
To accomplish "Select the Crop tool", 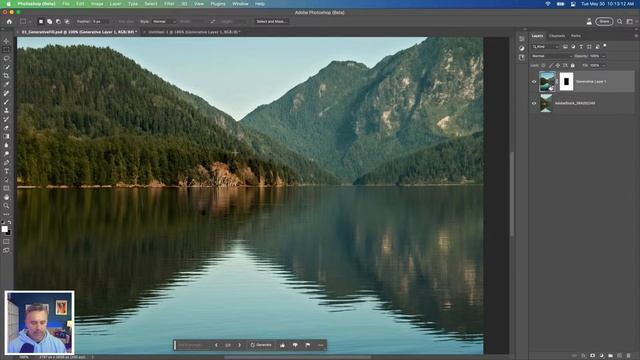I will point(6,76).
